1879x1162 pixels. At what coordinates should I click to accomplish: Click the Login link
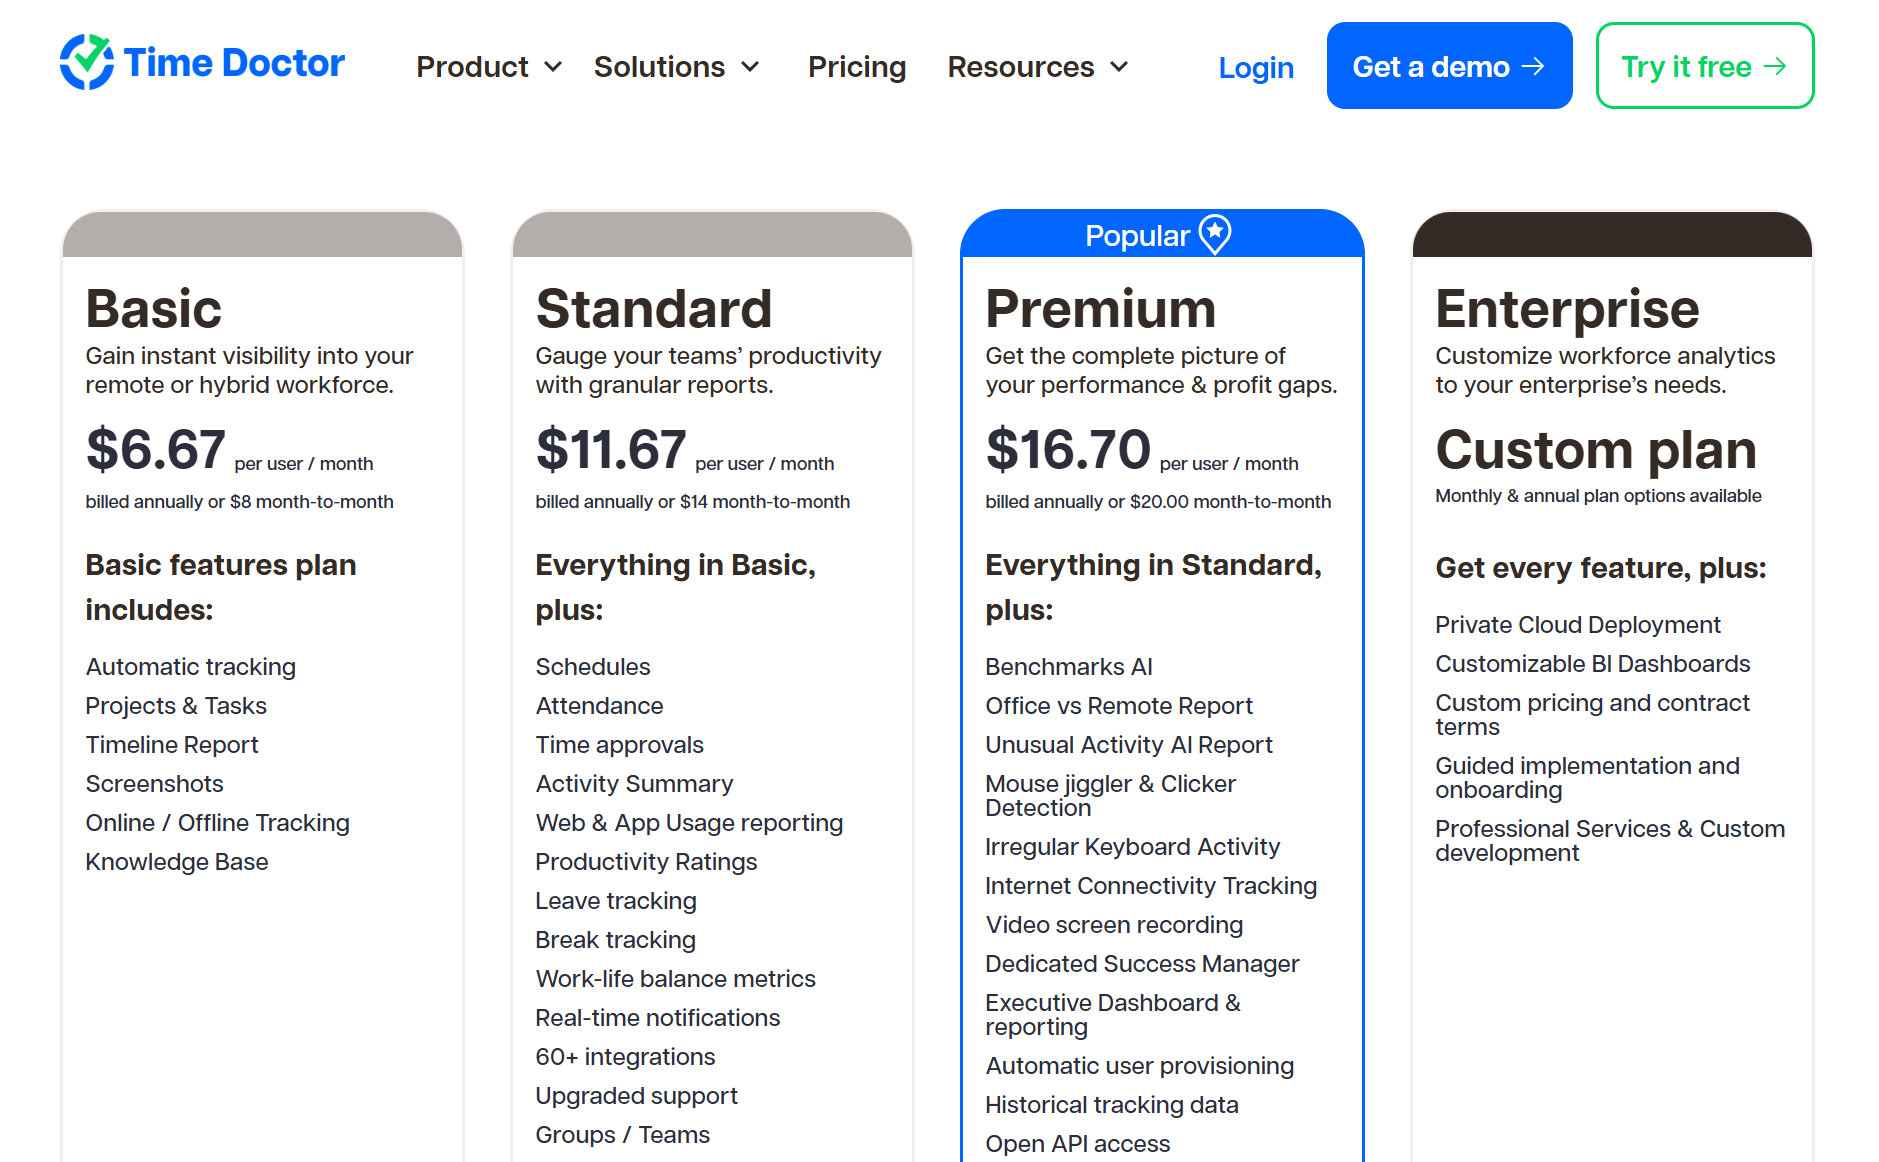(x=1256, y=67)
